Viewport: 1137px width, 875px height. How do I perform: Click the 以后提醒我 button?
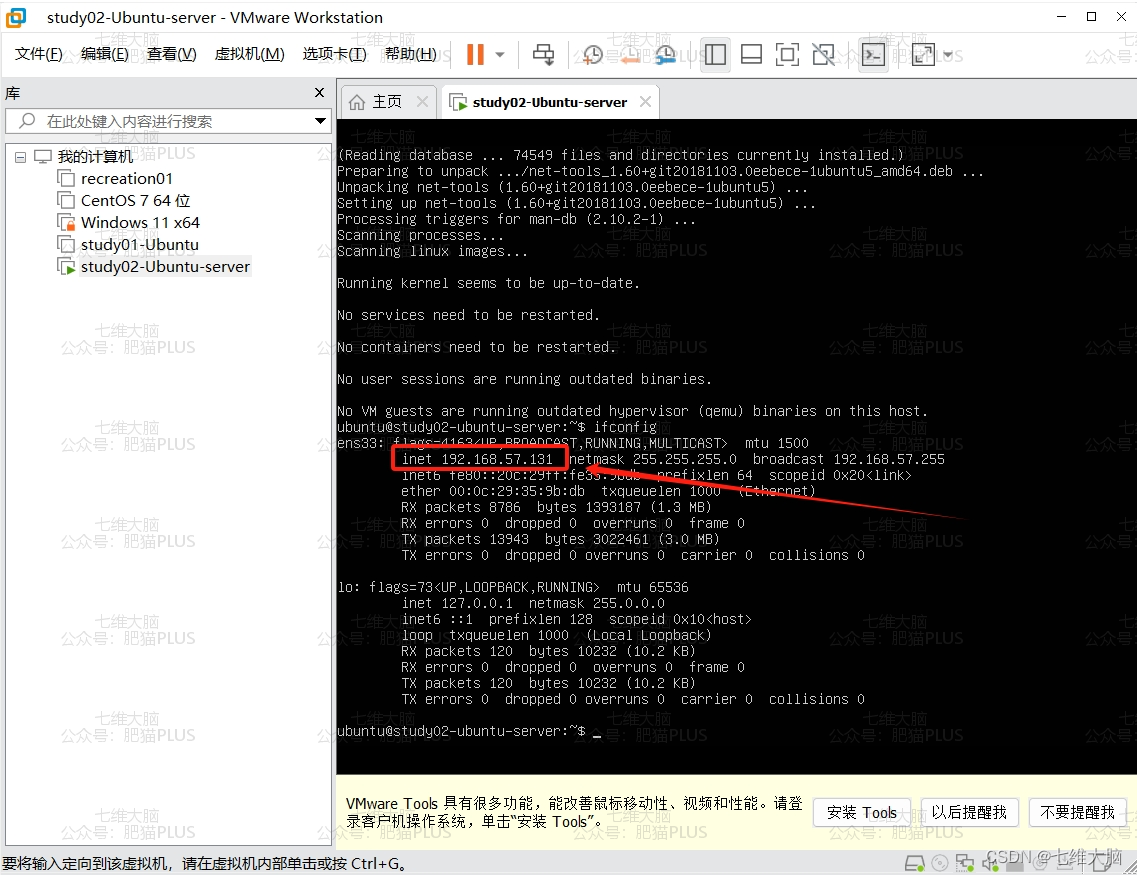[969, 813]
